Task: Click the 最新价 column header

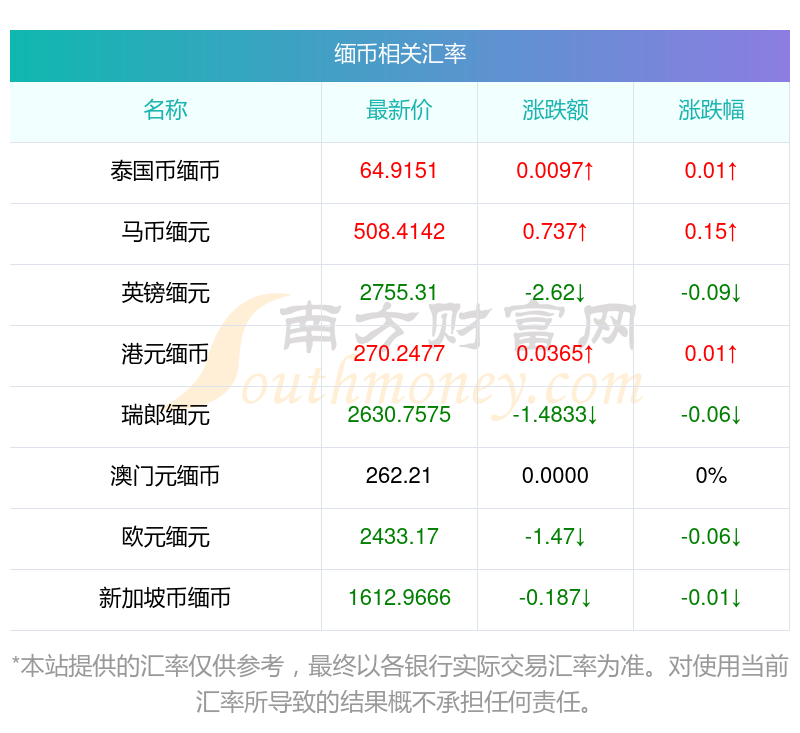Action: (x=398, y=111)
